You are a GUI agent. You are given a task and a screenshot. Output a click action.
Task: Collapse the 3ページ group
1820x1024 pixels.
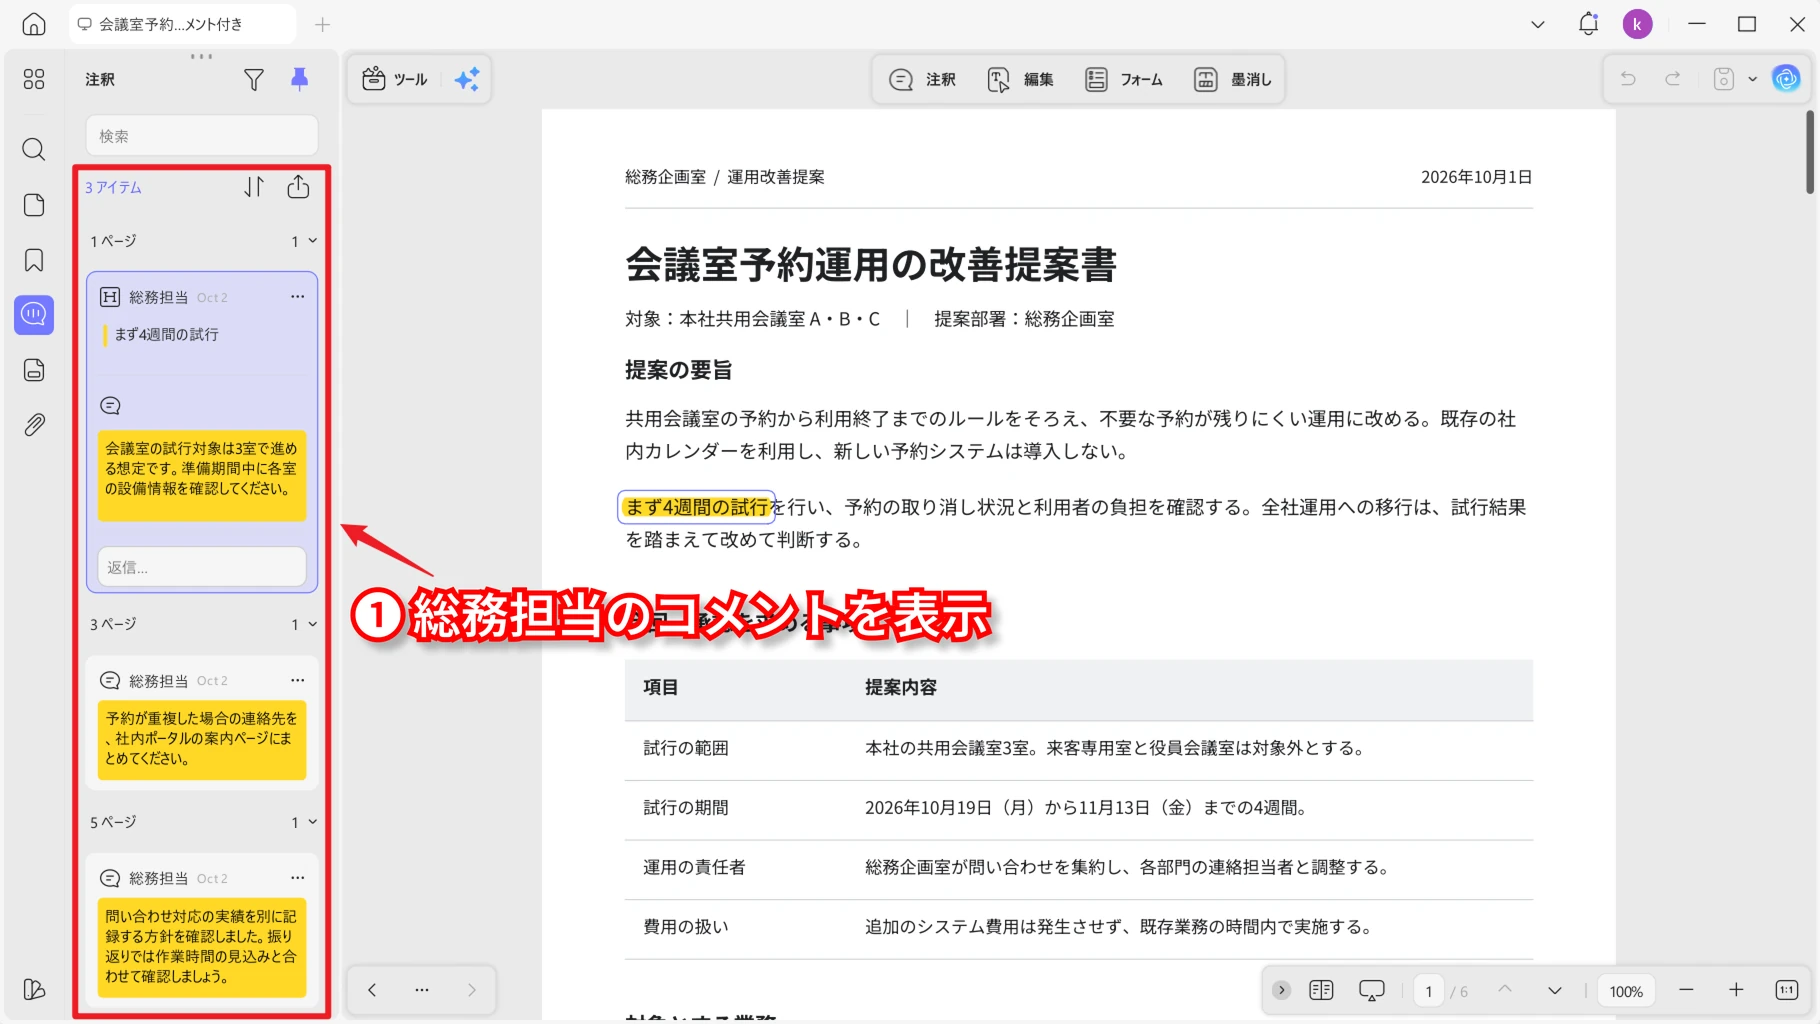(x=312, y=624)
